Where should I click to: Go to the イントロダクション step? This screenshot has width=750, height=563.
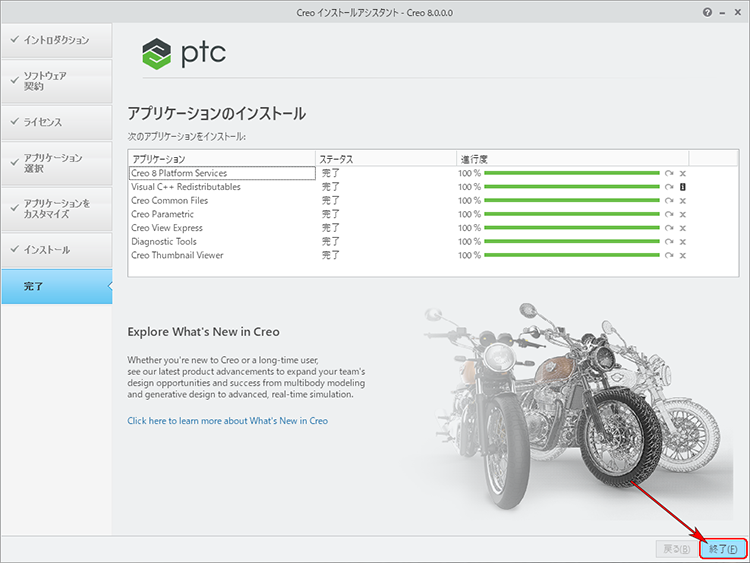(56, 40)
